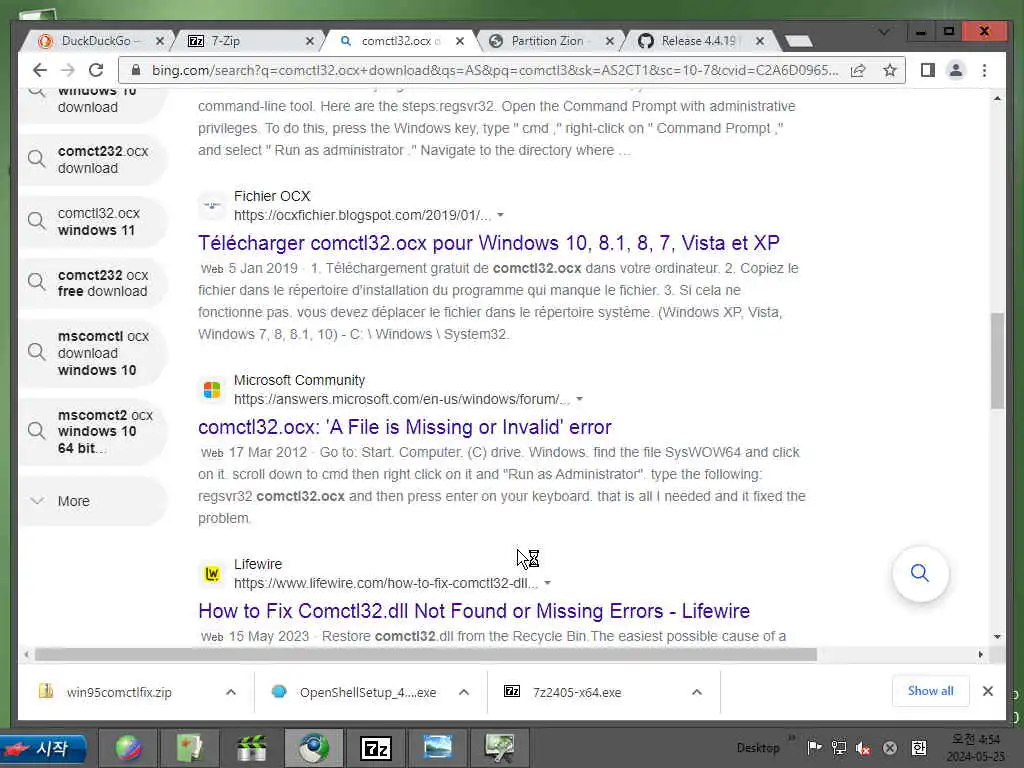Expand dropdown next to ocxfichier.blogspot.com URL

coord(500,215)
